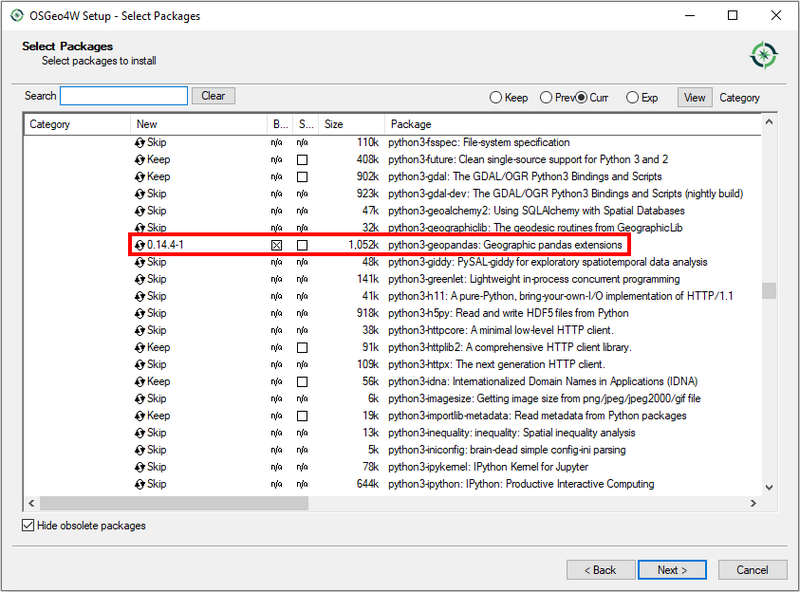The image size is (800, 592).
Task: Toggle the Keep icon for python3-future
Action: [x=140, y=160]
